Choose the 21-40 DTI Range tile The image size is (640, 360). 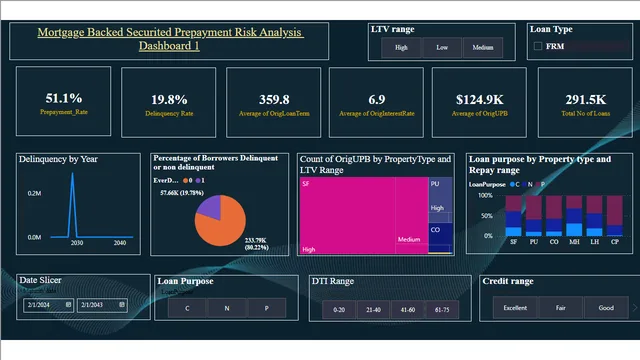pos(373,310)
